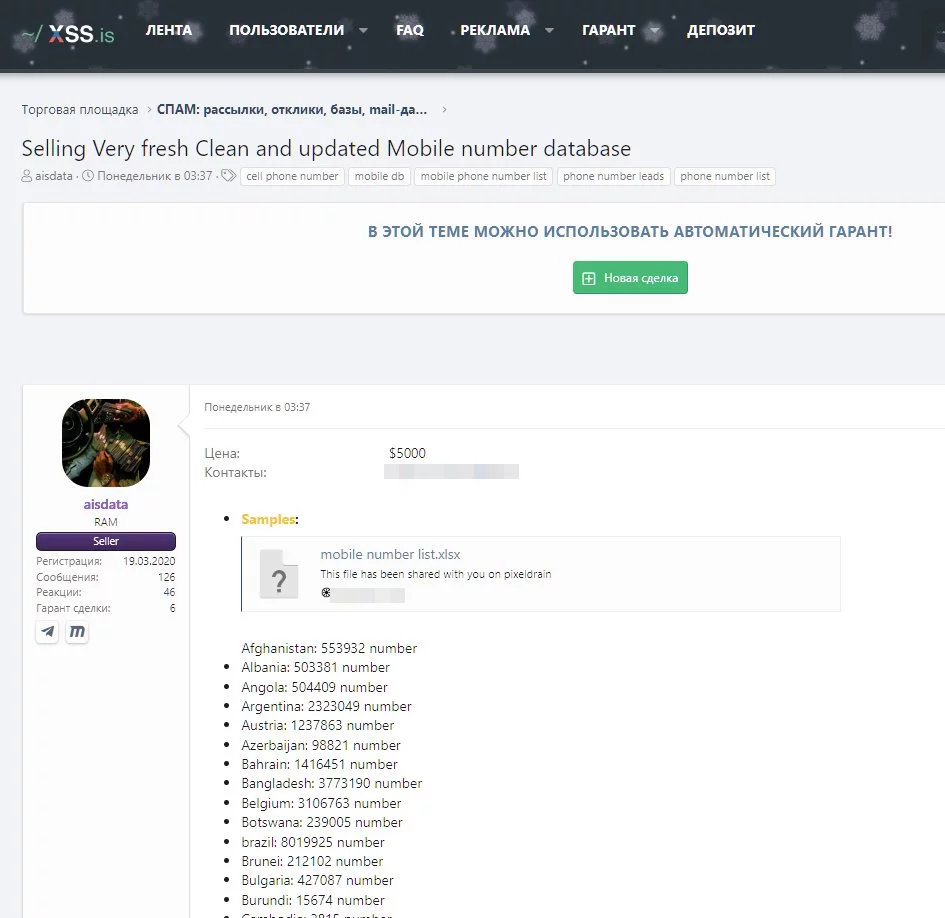Select the 'mobile db' tag
This screenshot has width=945, height=918.
tap(380, 177)
